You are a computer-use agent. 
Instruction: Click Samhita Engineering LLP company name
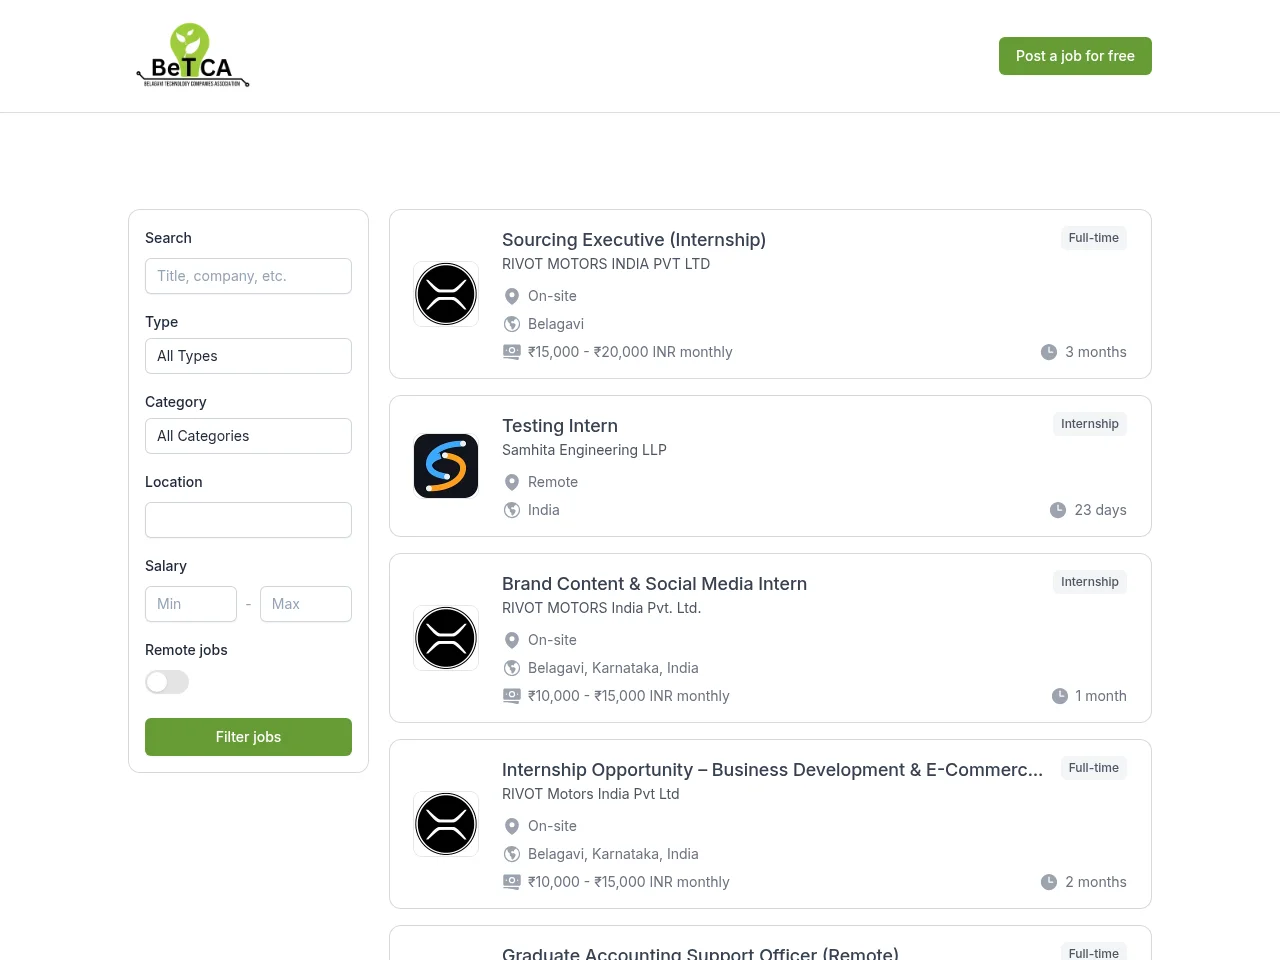(x=584, y=450)
